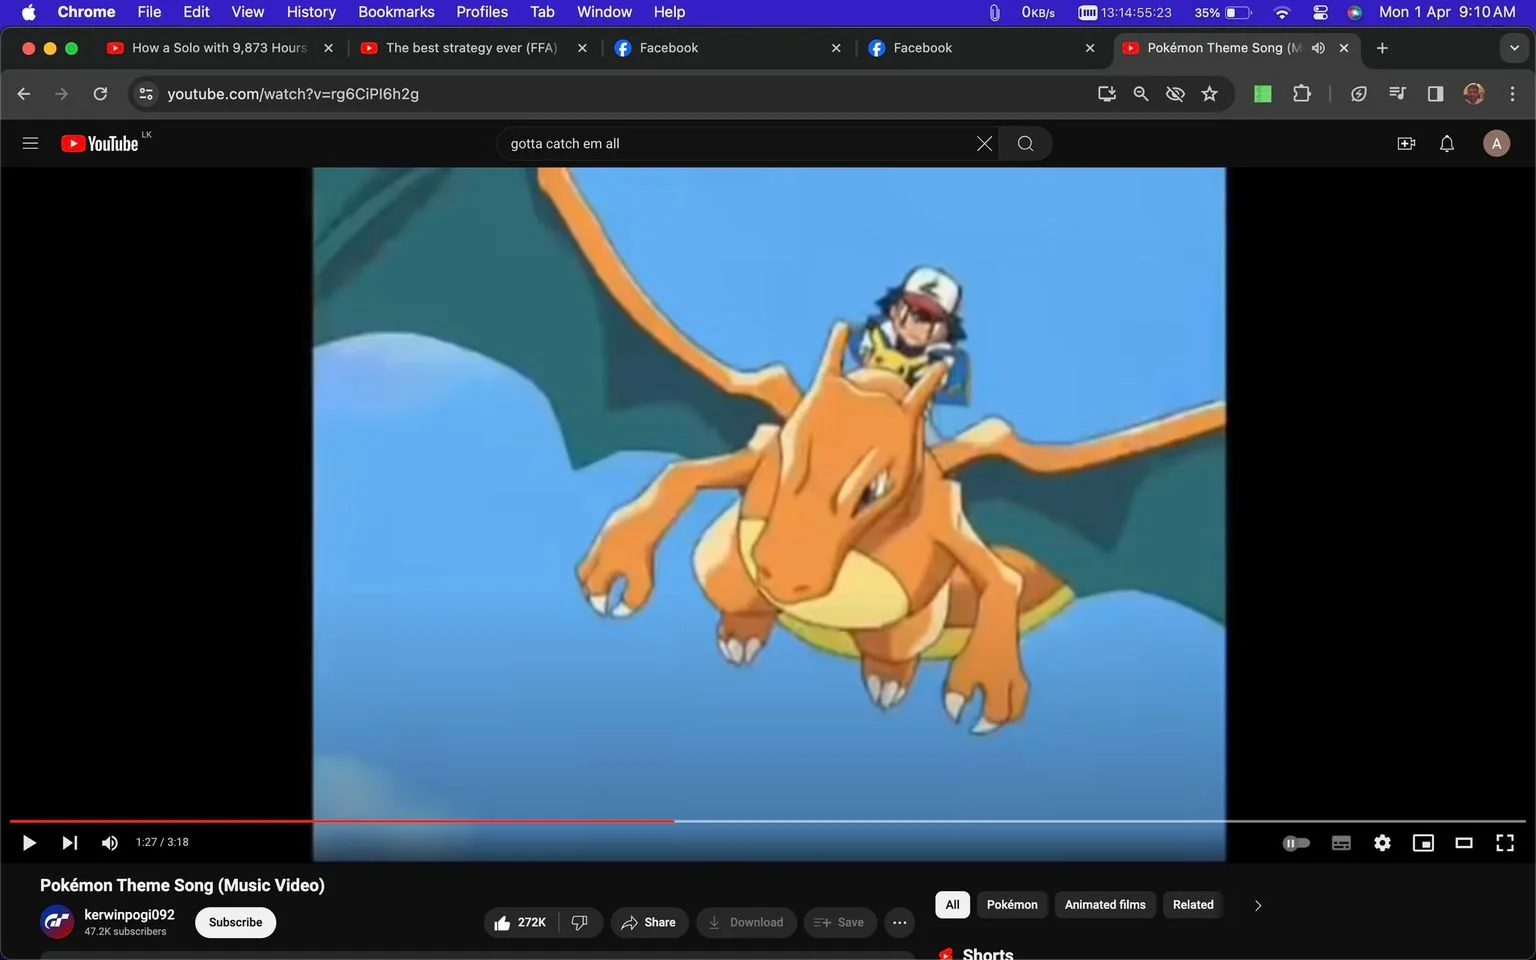Open the Apple menu
This screenshot has height=960, width=1536.
click(28, 12)
